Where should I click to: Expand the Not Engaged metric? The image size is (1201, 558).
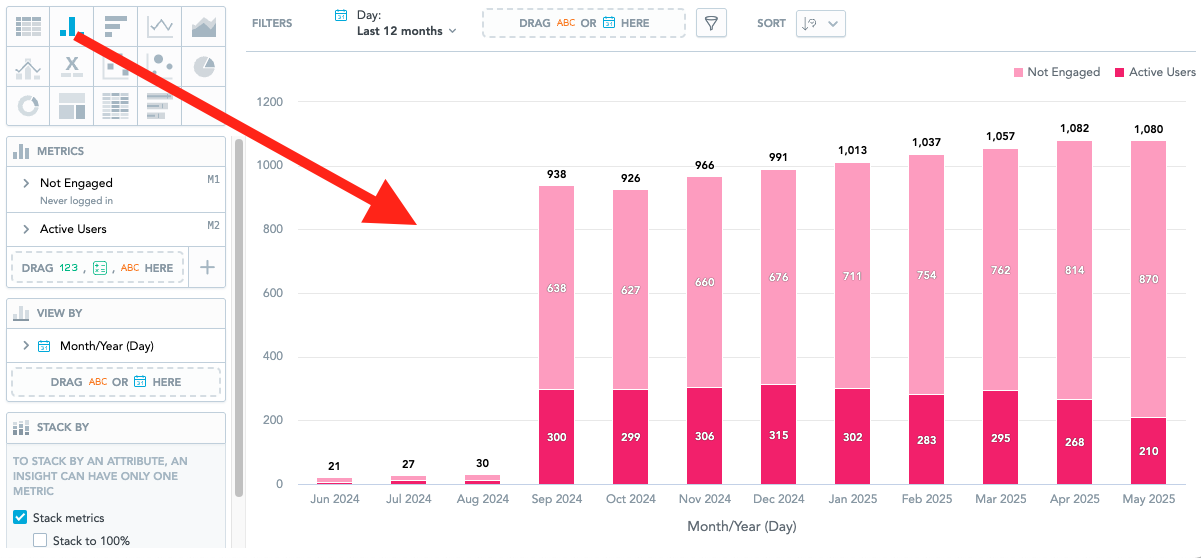[26, 184]
